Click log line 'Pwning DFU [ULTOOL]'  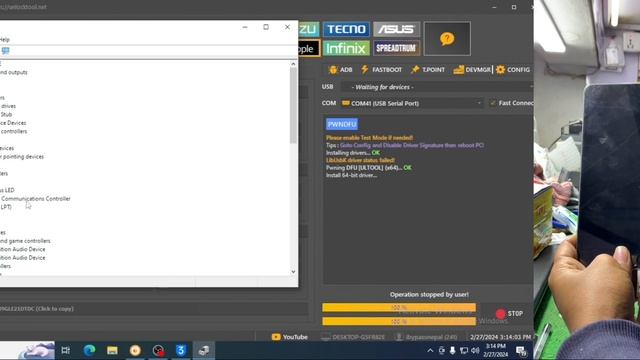(x=369, y=168)
